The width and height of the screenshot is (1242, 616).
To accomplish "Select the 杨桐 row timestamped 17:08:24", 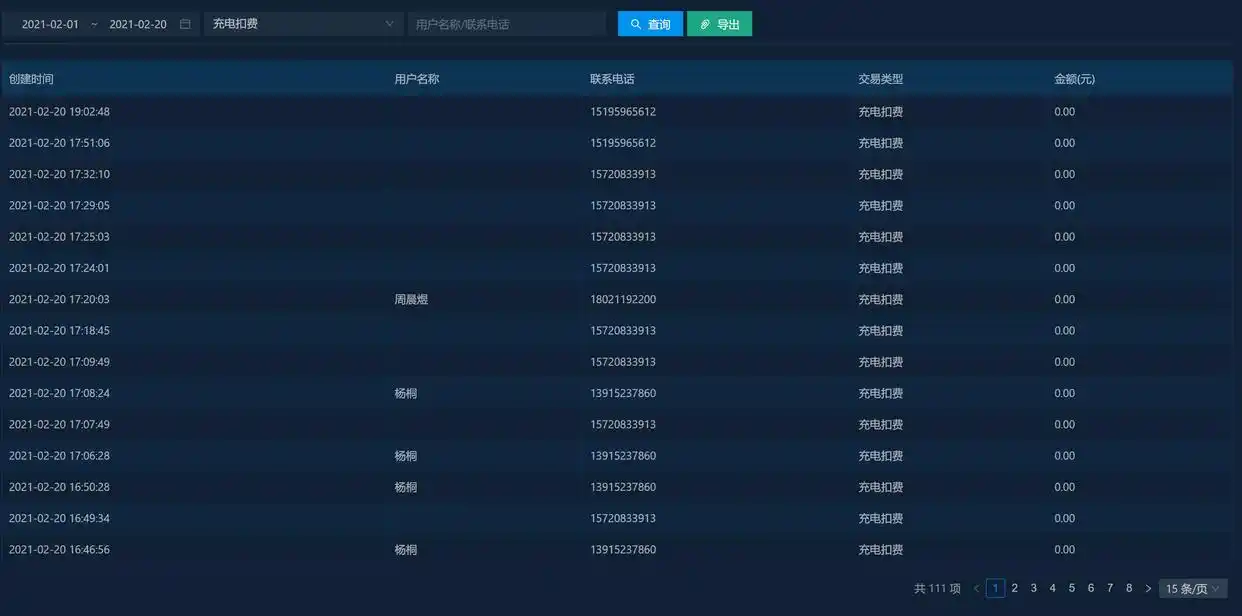I will [x=620, y=391].
